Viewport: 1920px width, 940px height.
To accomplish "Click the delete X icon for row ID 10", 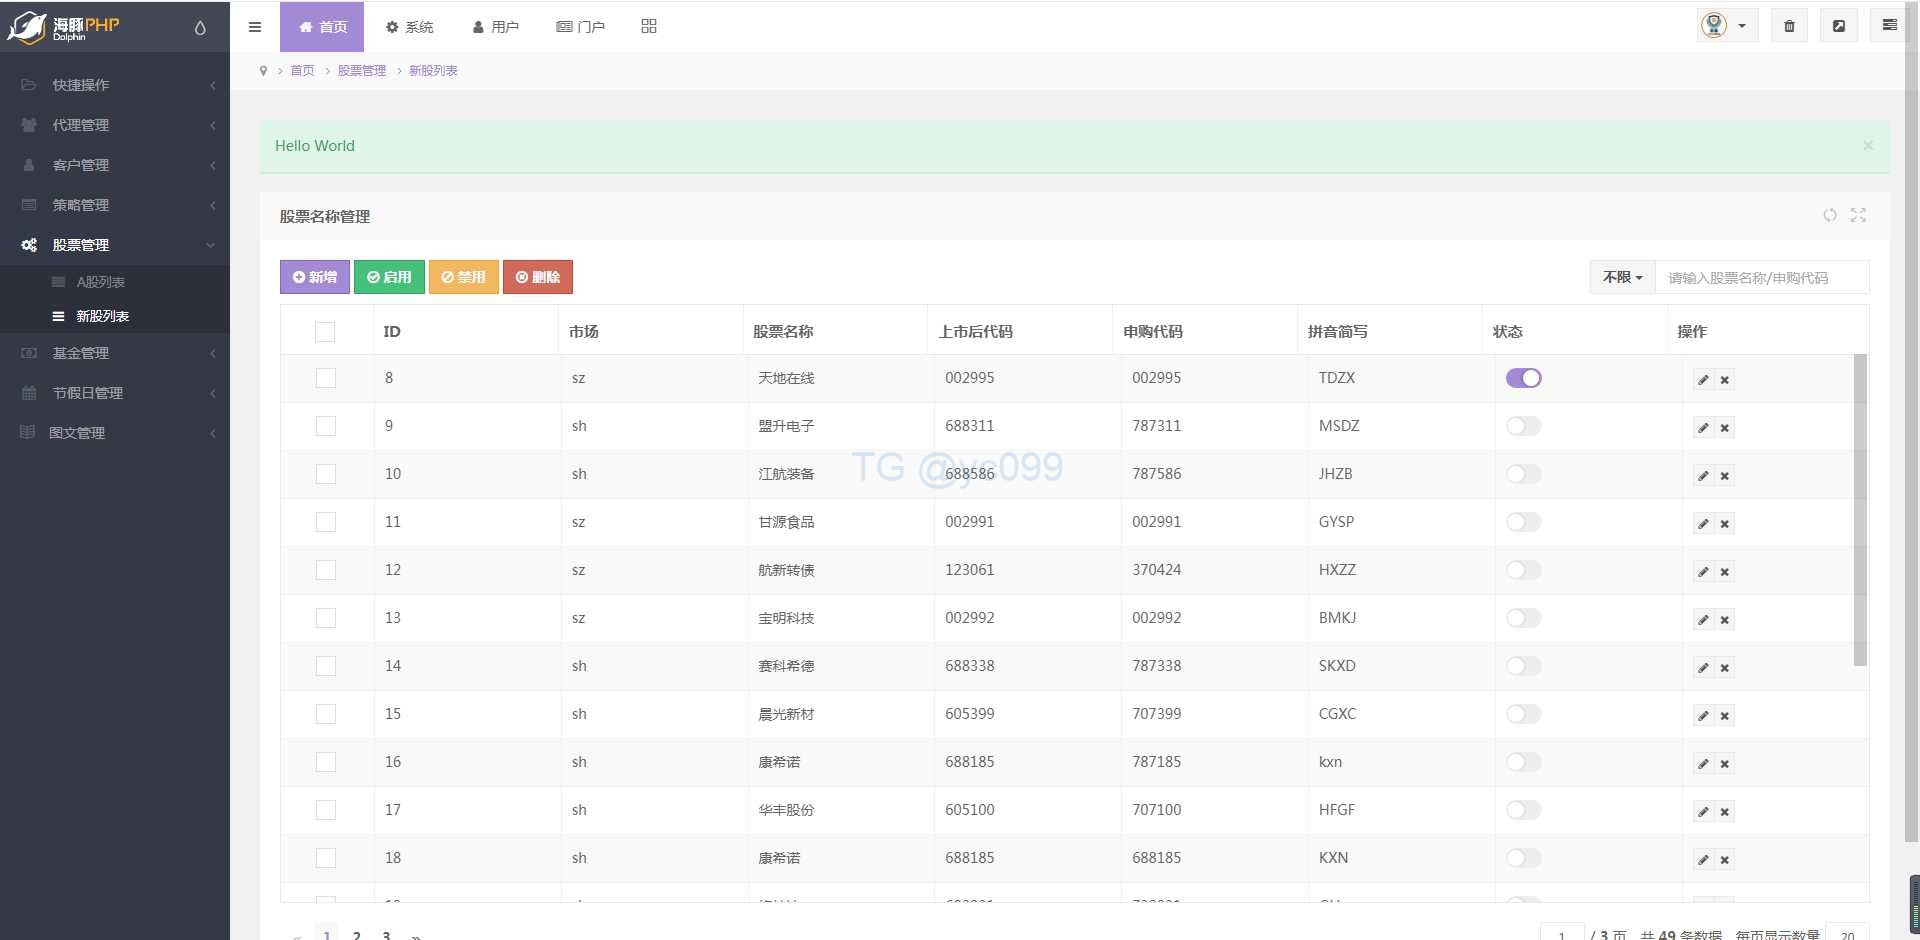I will click(1725, 476).
